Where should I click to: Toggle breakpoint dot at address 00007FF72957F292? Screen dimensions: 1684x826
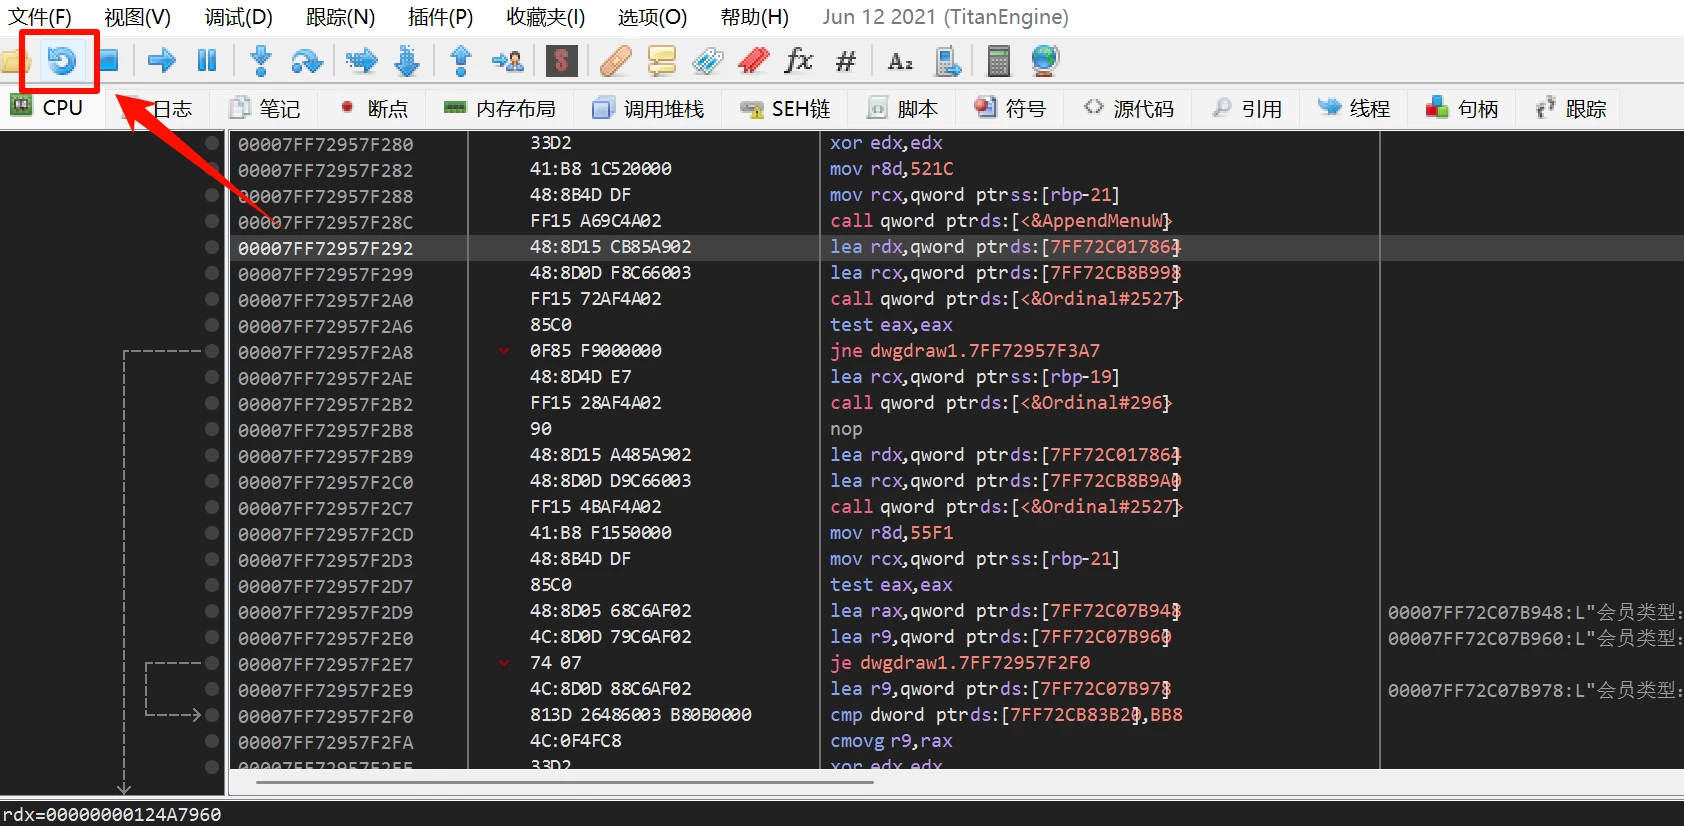pyautogui.click(x=212, y=247)
